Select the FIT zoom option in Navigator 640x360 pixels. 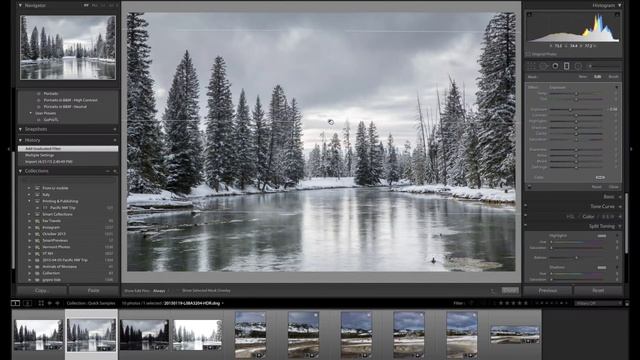(x=86, y=5)
